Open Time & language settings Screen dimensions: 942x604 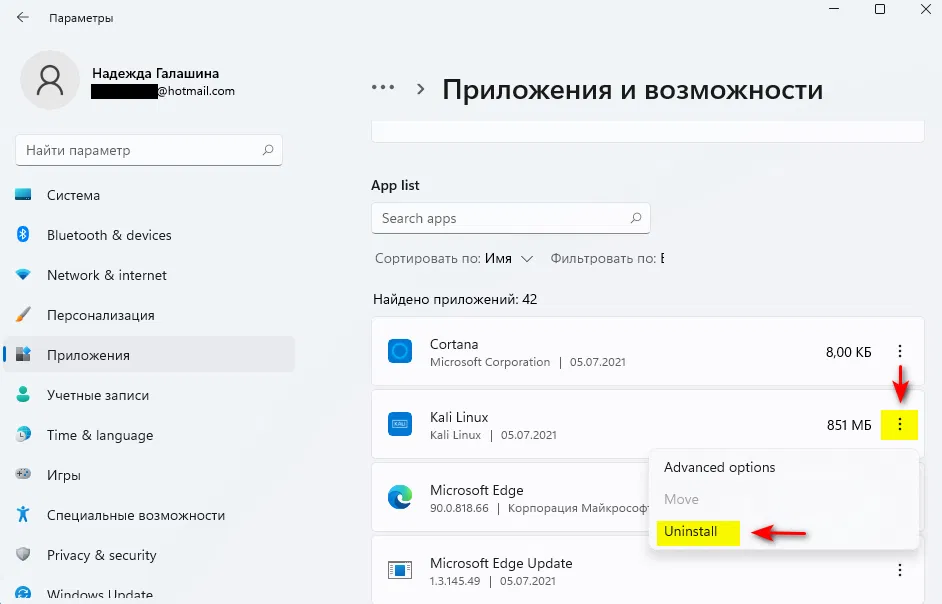point(99,435)
